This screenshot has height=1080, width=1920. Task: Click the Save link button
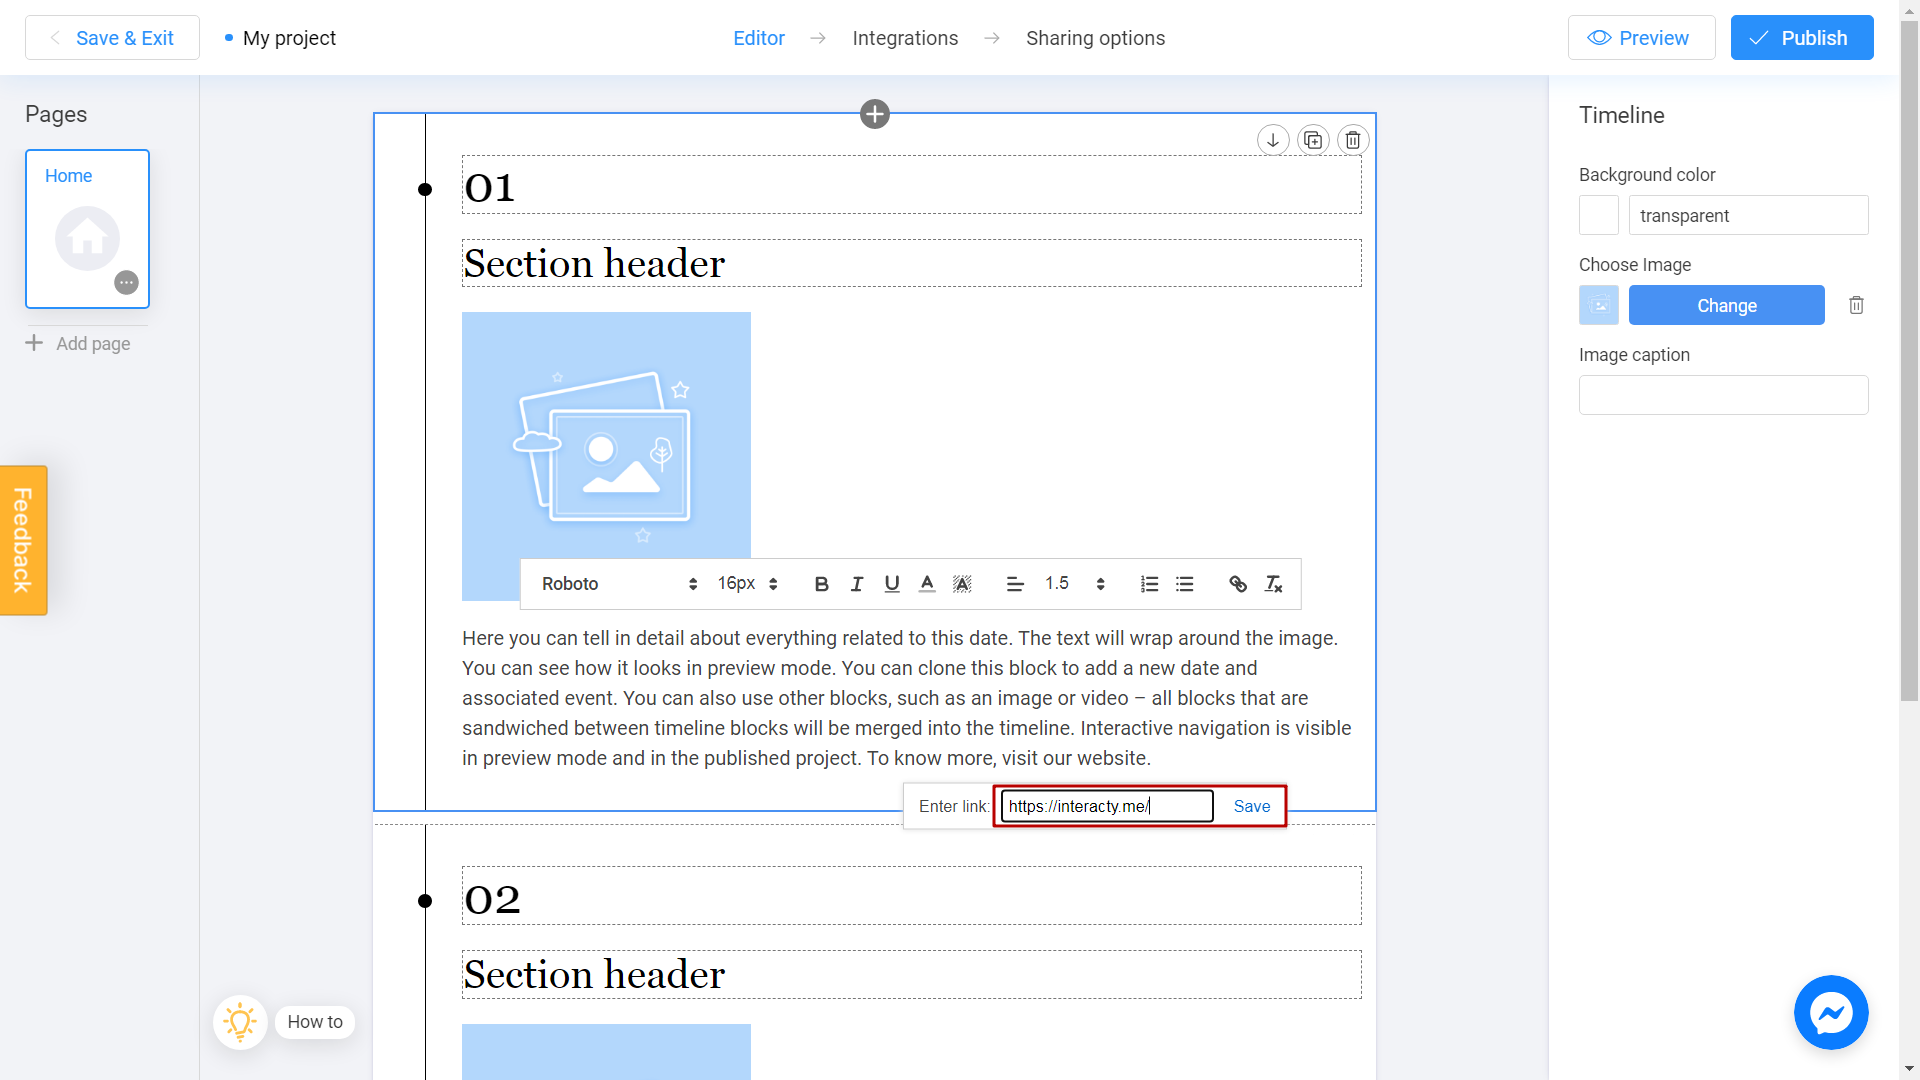[x=1250, y=806]
